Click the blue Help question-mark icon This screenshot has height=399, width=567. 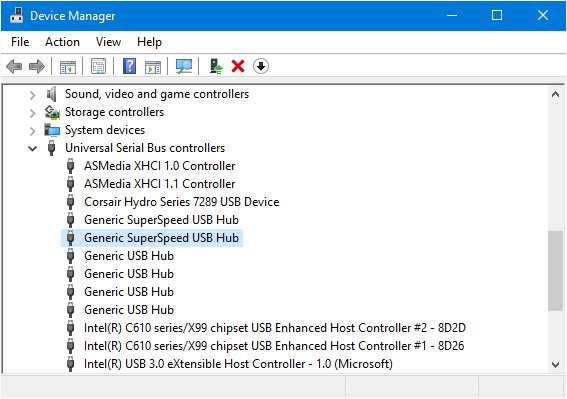pos(129,67)
